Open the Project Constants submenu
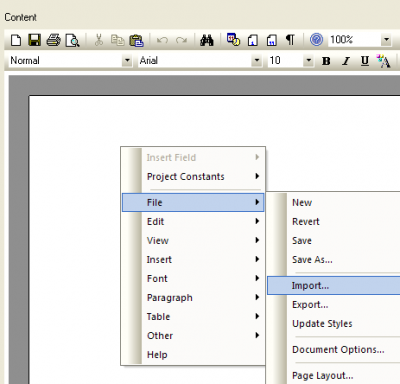 [193, 176]
